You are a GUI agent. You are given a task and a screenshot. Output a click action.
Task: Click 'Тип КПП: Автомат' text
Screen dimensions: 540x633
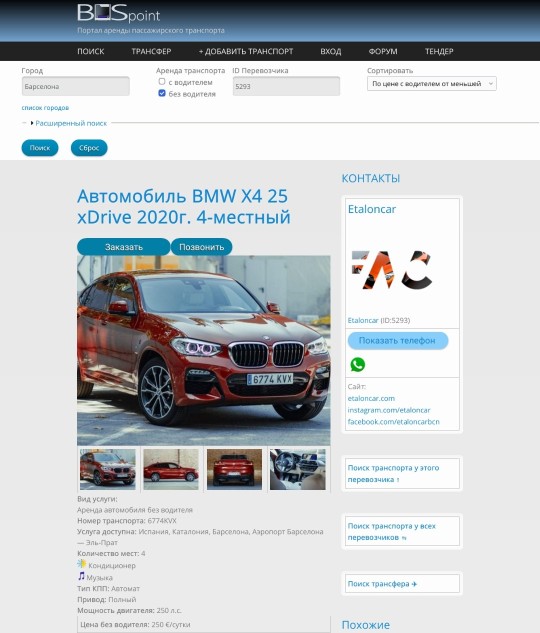109,589
